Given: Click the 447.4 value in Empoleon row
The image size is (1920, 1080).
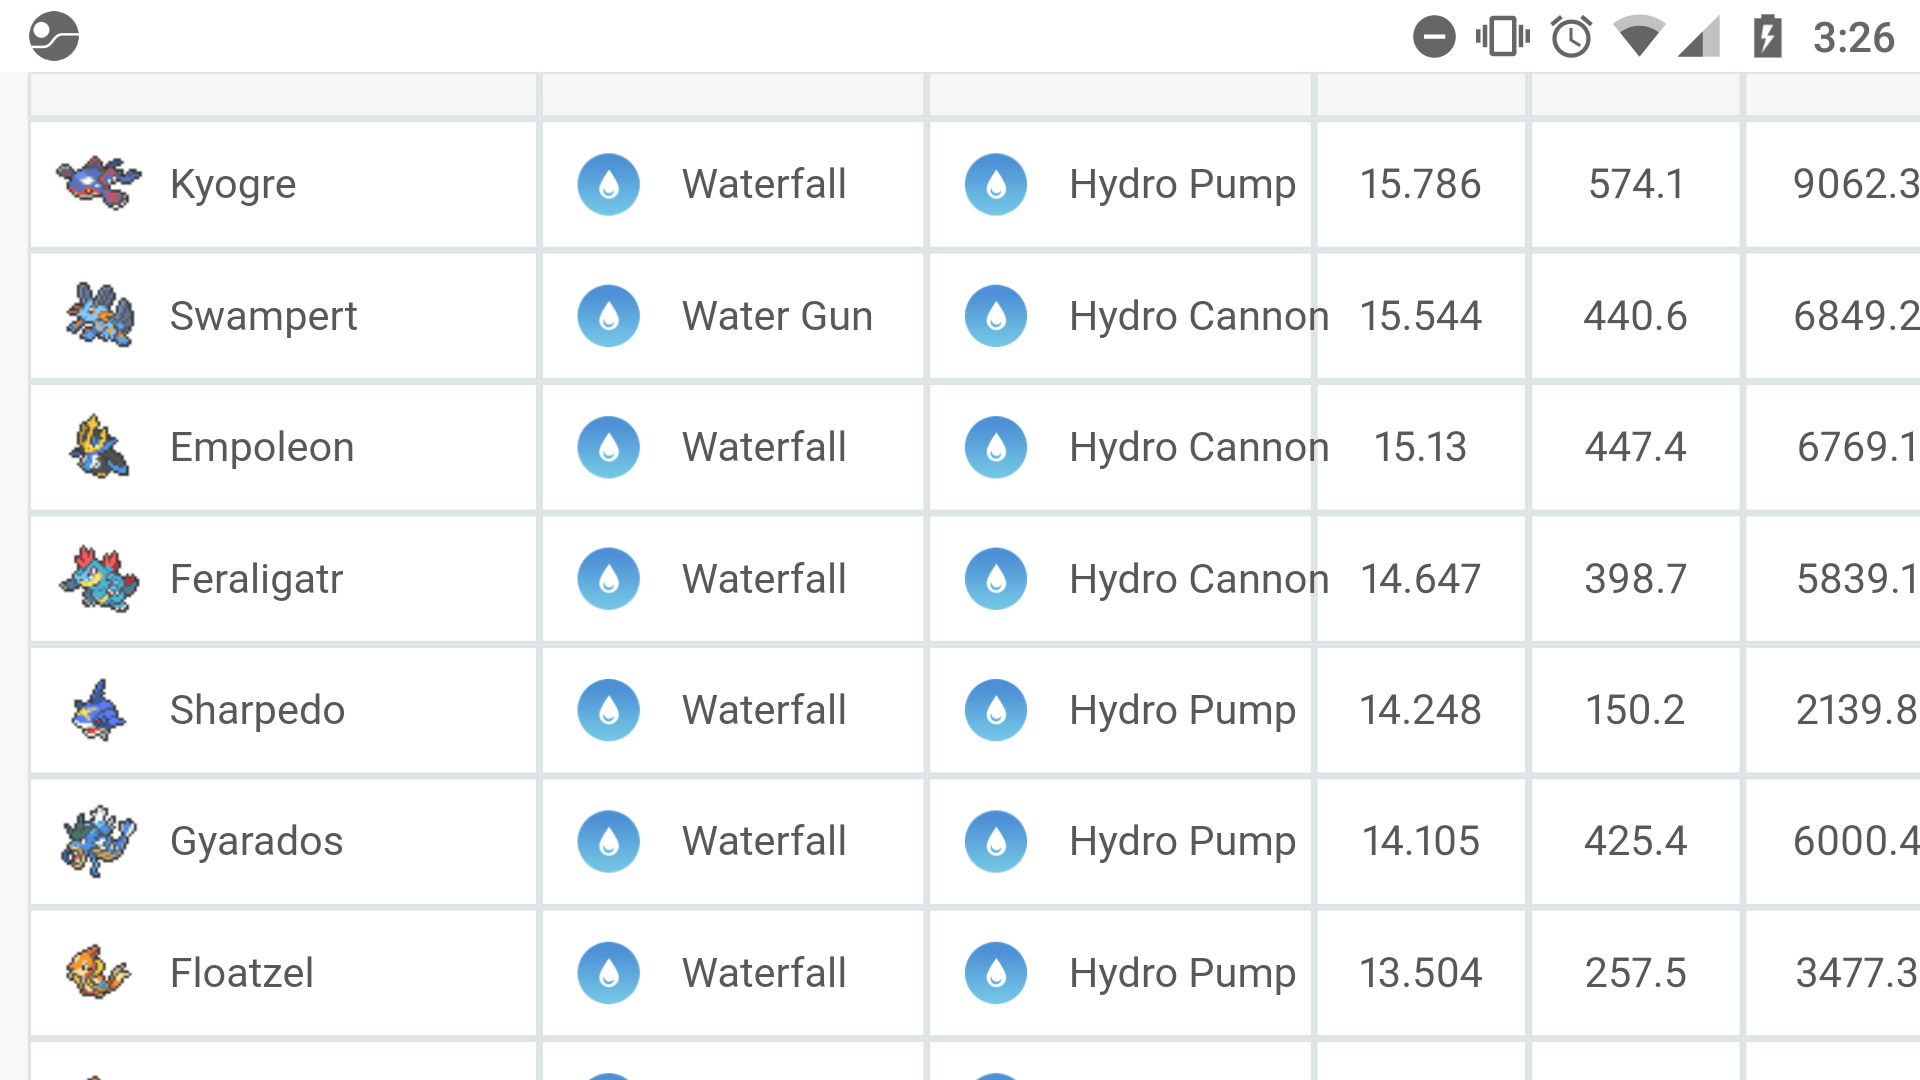Looking at the screenshot, I should (1636, 447).
